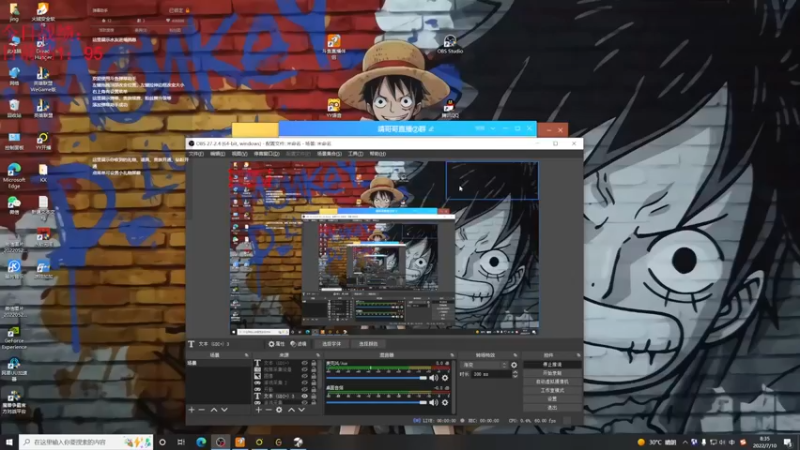
Task: Open transition properties gear next to 淡变
Action: 514,365
